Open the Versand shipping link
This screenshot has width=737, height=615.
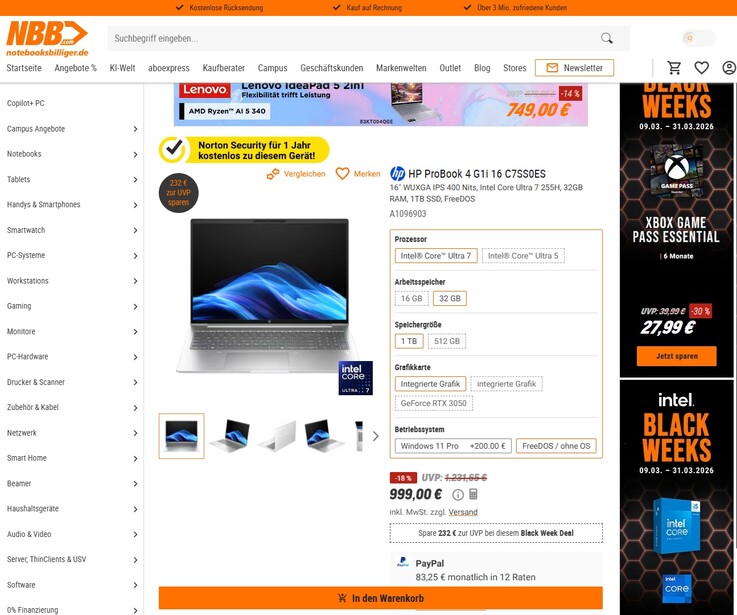[463, 512]
